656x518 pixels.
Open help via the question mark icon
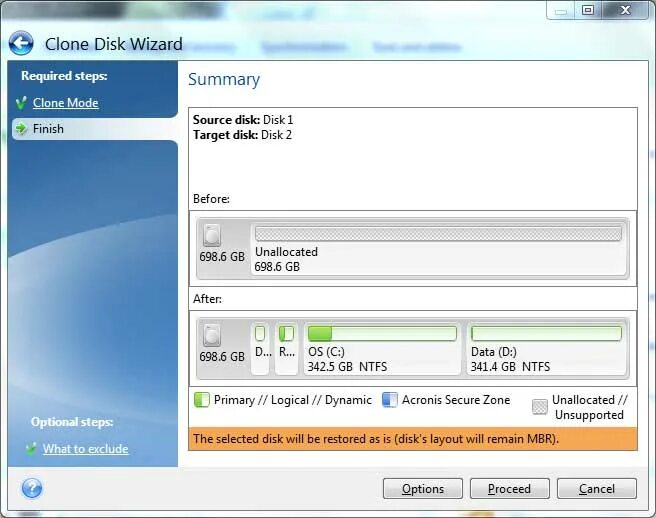click(x=32, y=488)
